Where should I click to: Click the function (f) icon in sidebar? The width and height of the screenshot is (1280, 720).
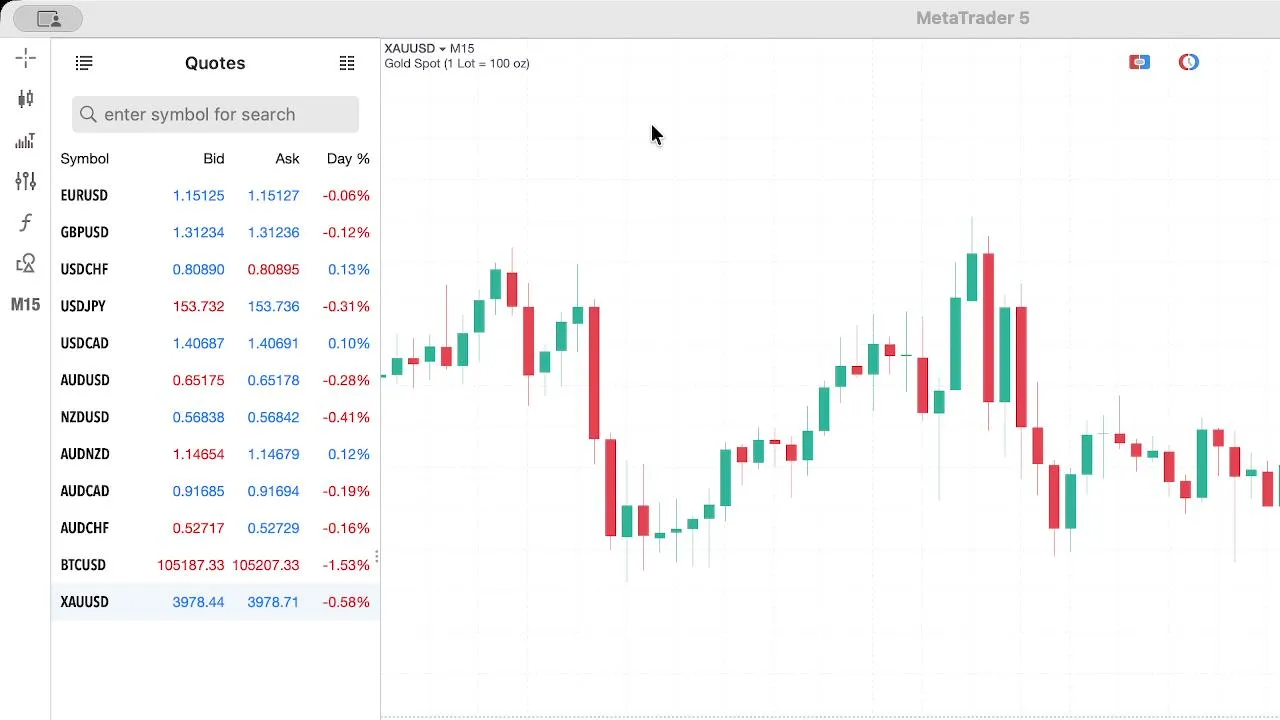tap(26, 222)
